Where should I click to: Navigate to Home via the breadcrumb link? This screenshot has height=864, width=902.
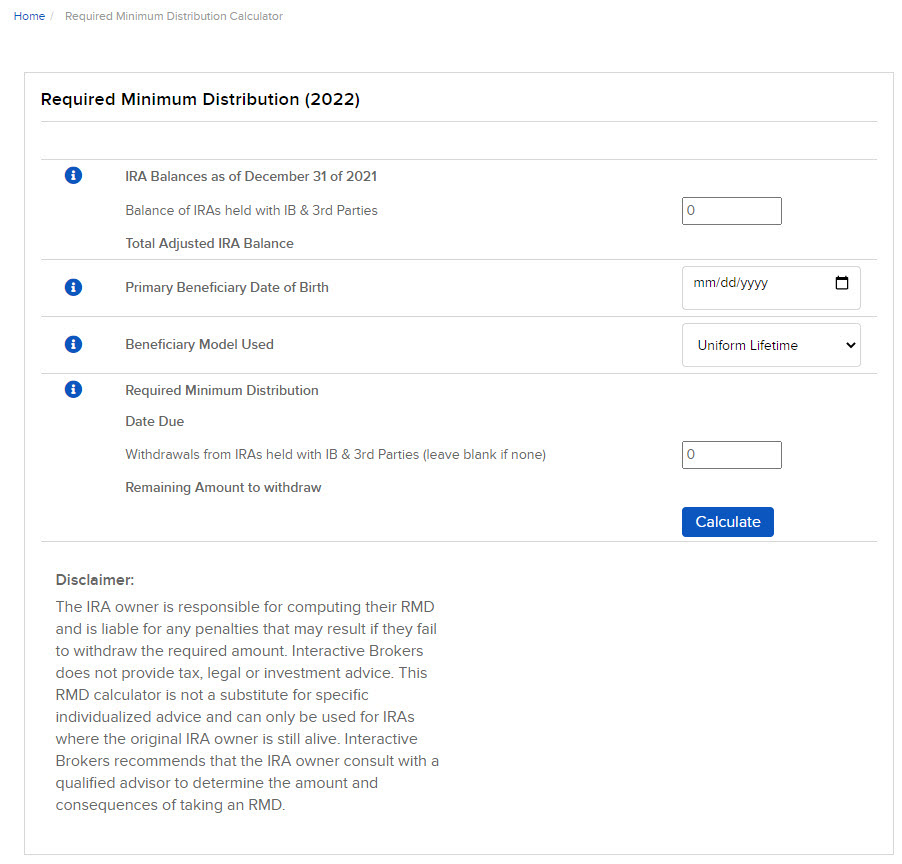coord(29,16)
